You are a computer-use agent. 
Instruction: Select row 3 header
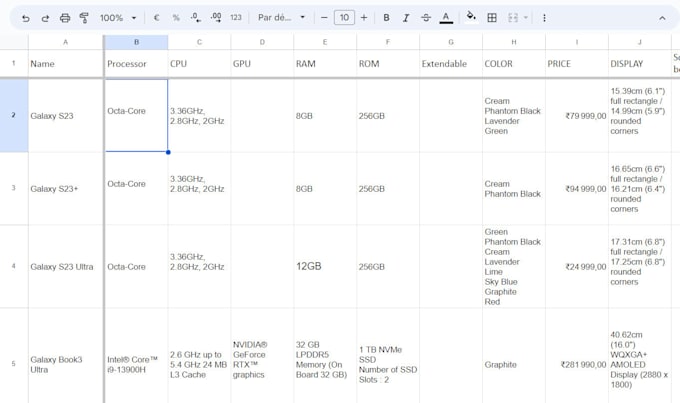pos(14,188)
